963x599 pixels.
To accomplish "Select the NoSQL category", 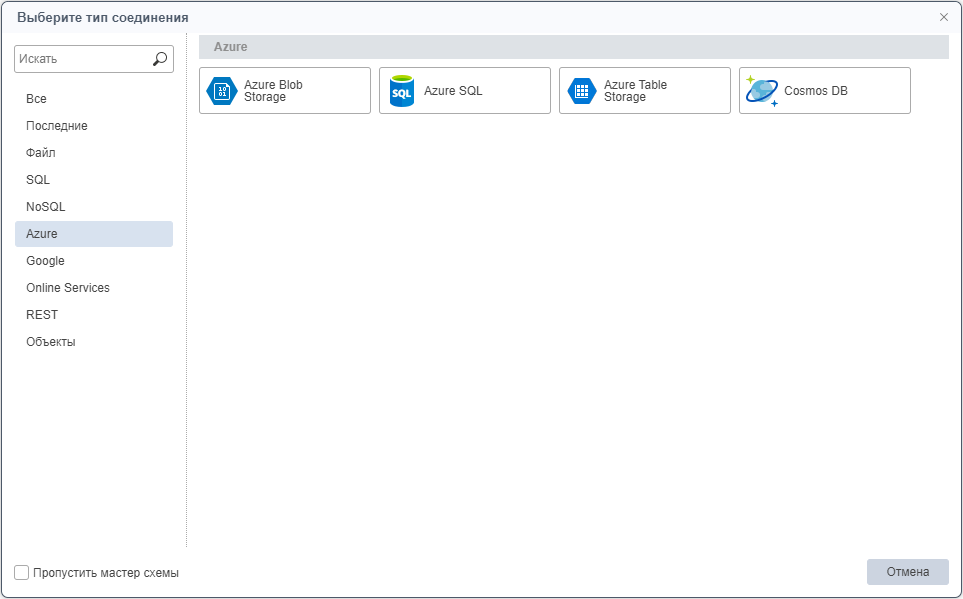I will pos(46,207).
